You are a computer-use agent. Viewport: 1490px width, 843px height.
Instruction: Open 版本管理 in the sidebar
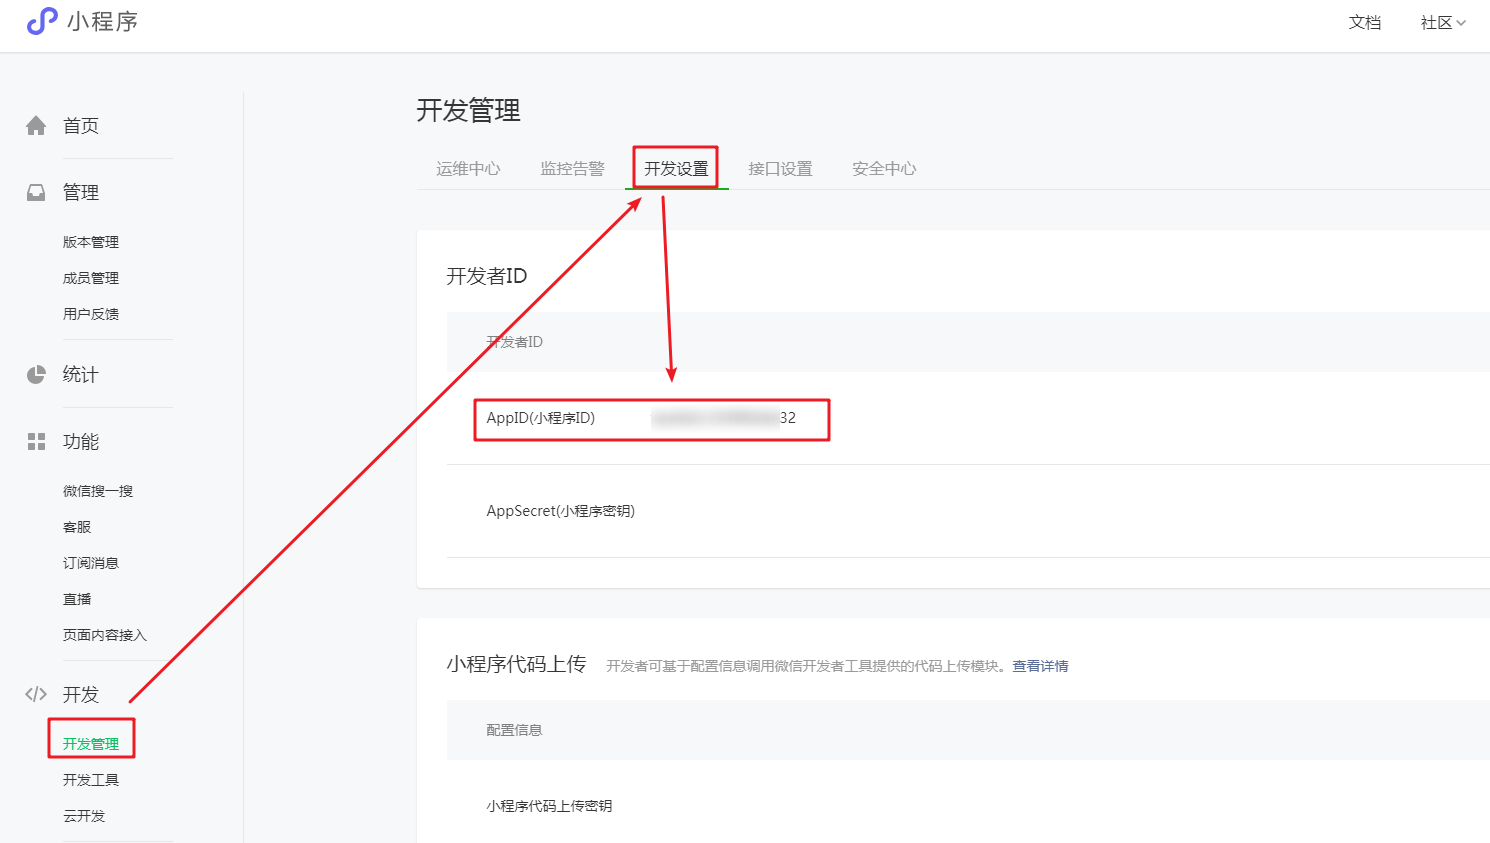pyautogui.click(x=91, y=242)
